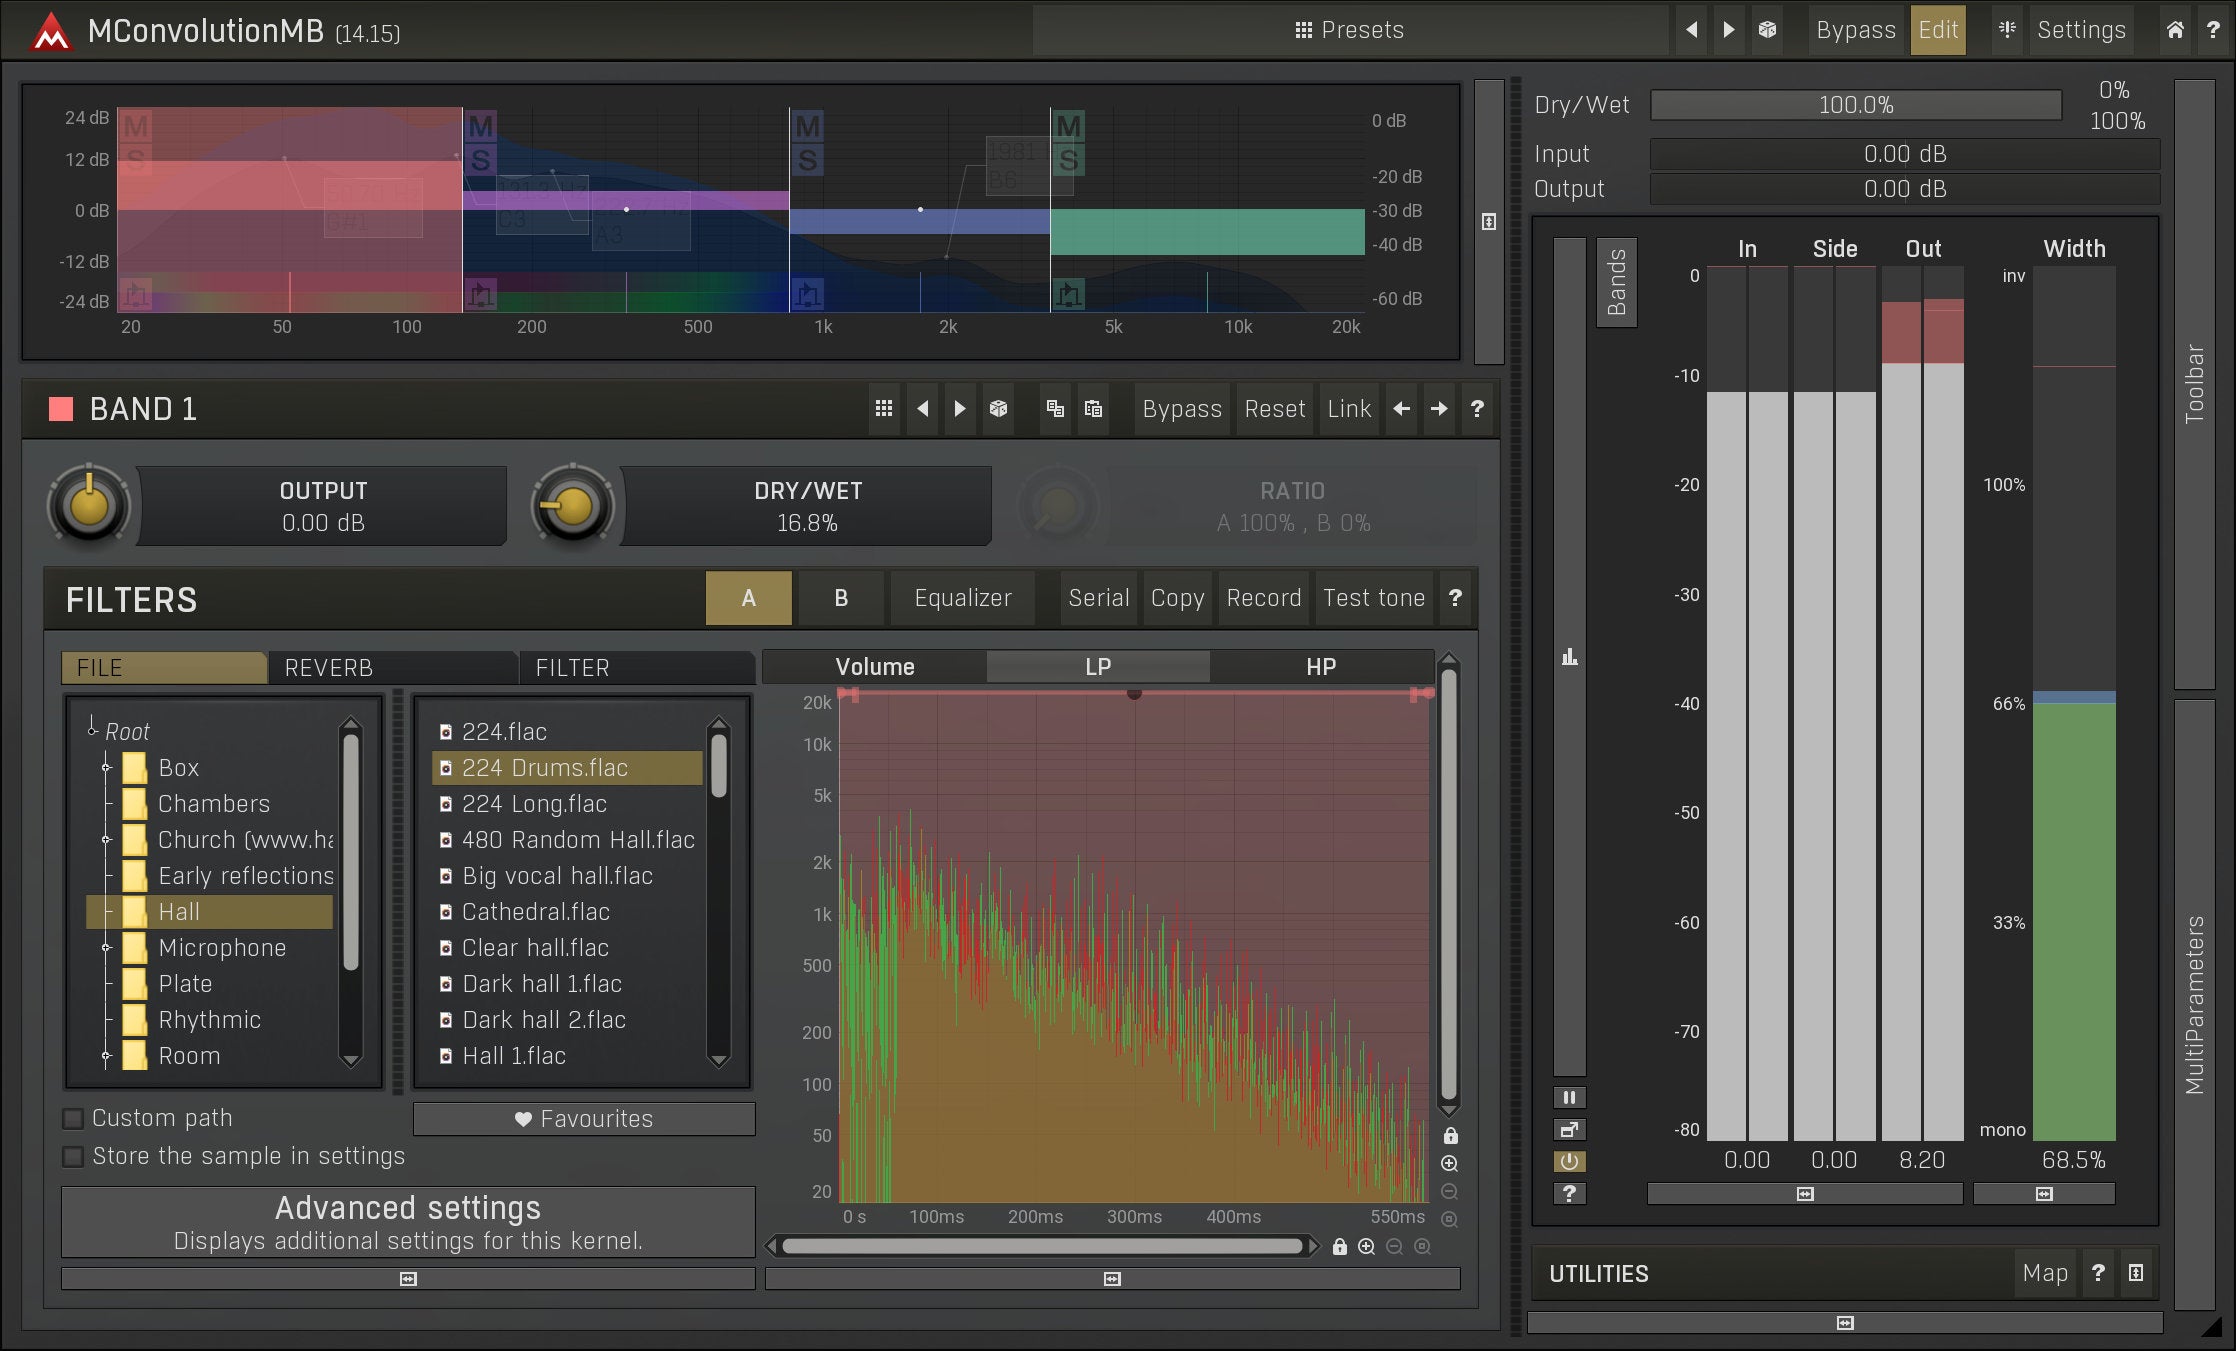Open the home icon in top bar
The height and width of the screenshot is (1351, 2236).
[2174, 30]
